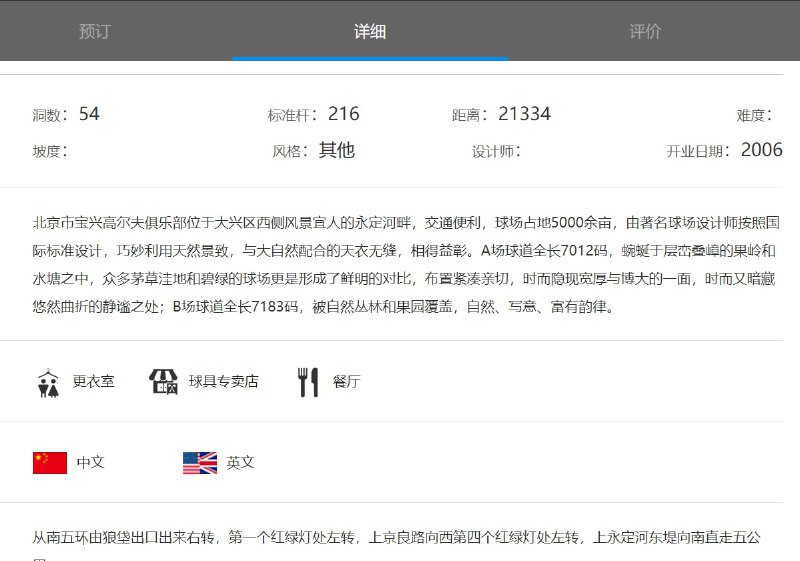Click the 更衣室 label
Screen dimensions: 800x561
93,381
